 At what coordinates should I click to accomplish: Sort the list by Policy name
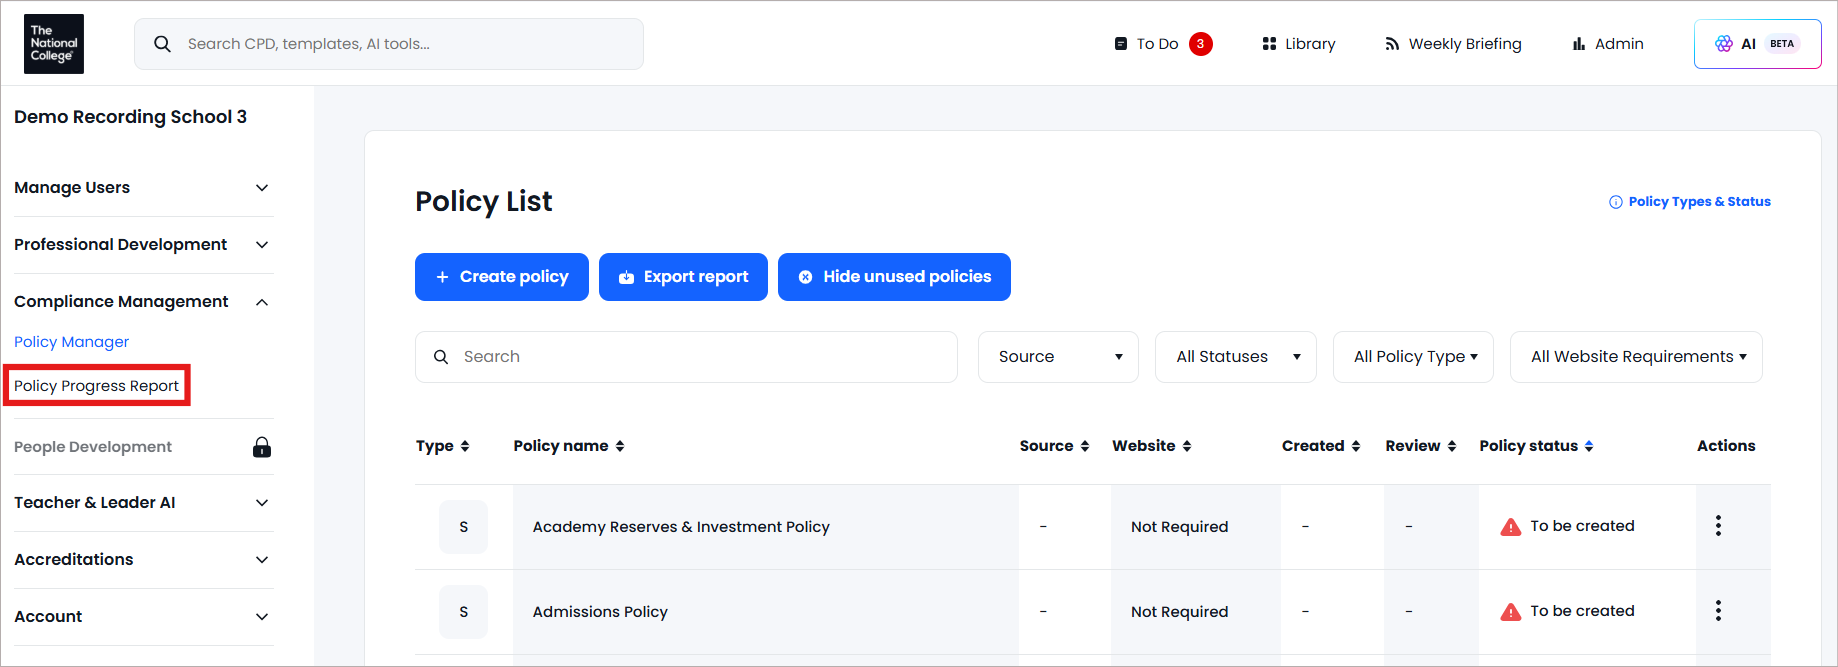click(569, 446)
